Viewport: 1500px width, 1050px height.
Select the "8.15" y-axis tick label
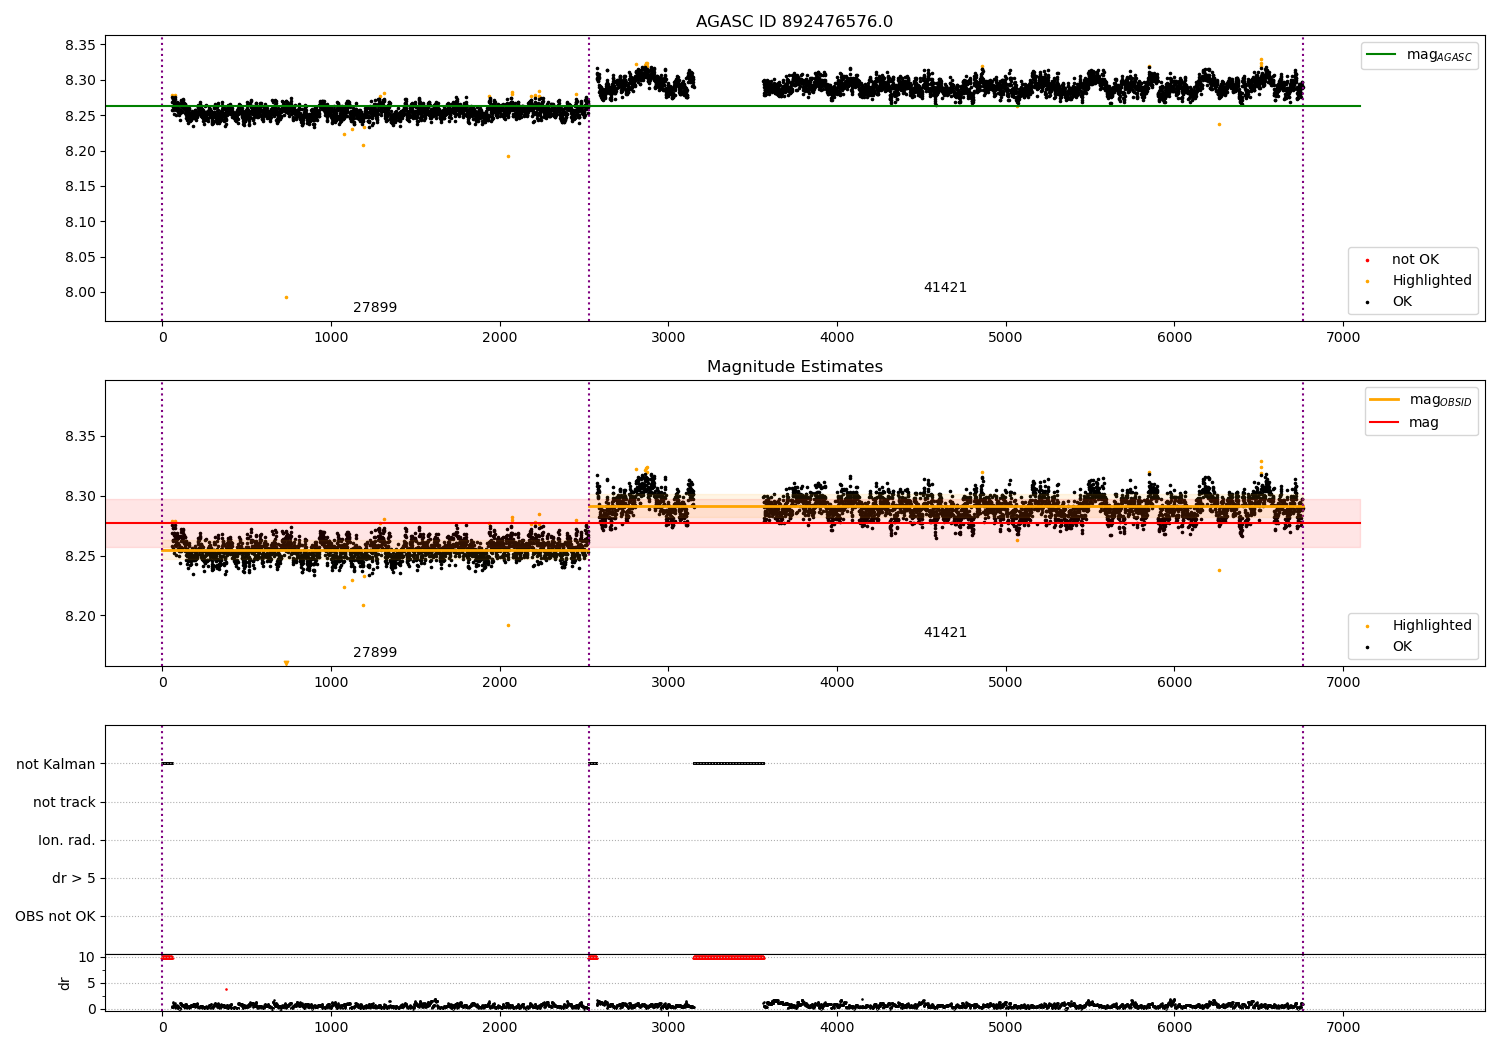point(80,187)
